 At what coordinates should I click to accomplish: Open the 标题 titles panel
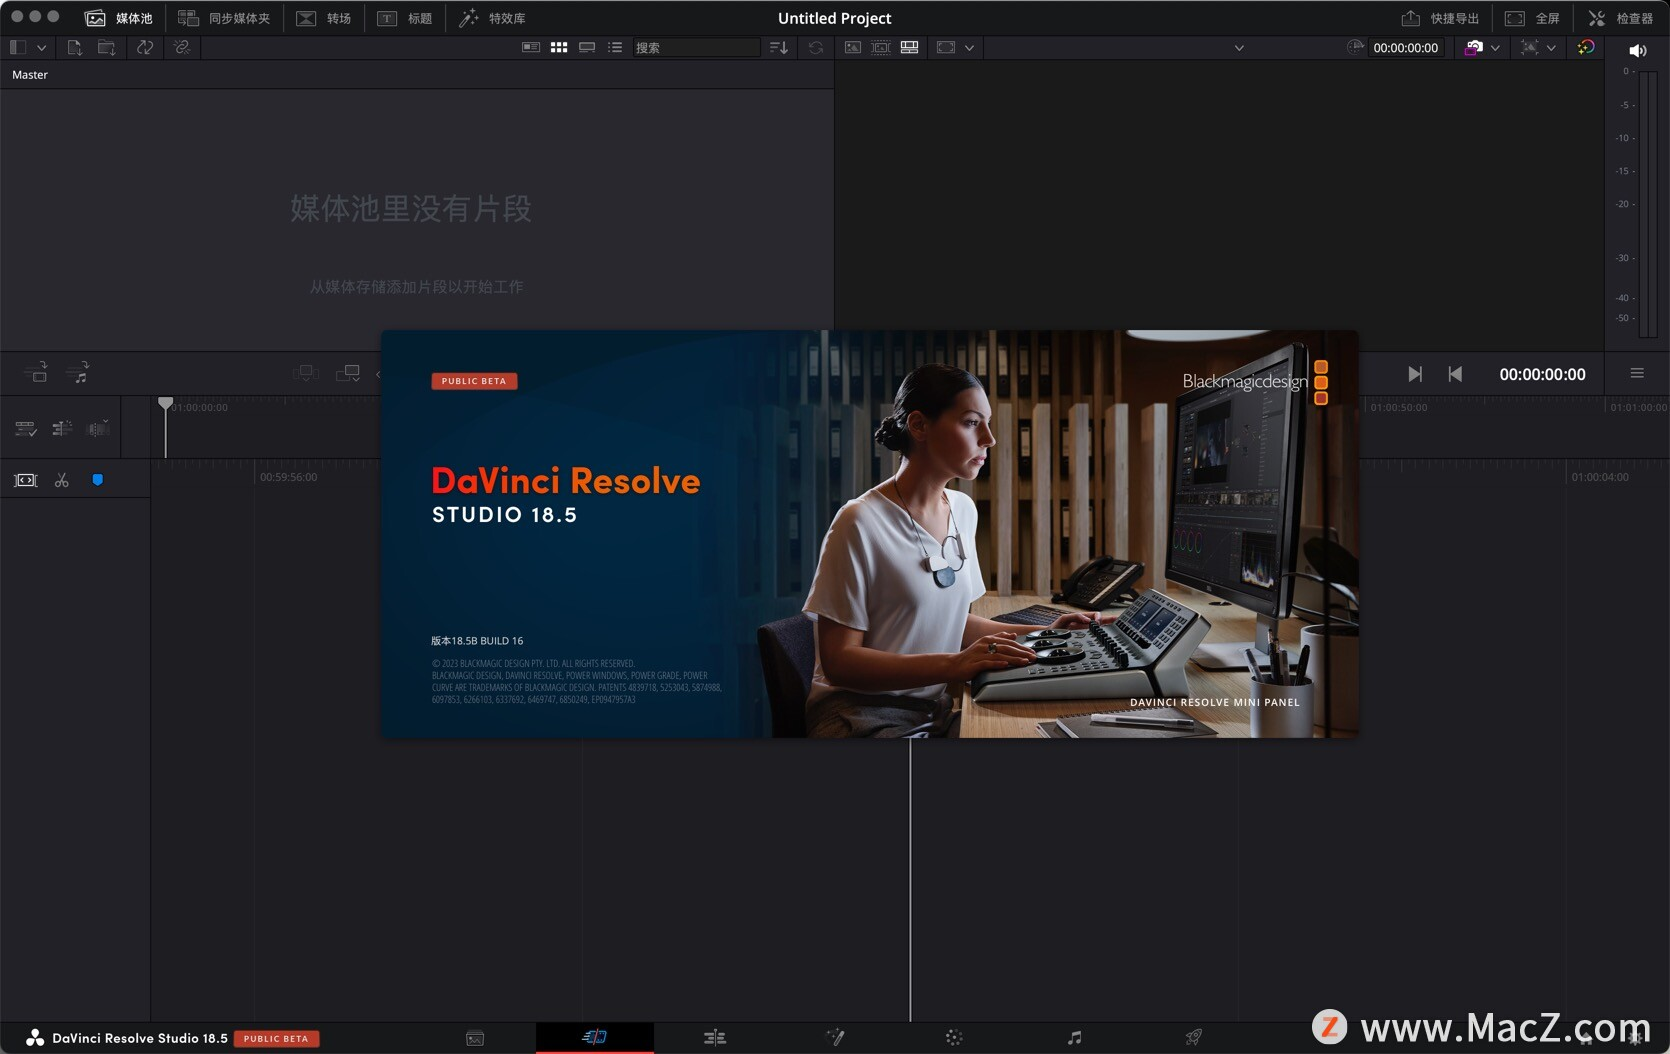405,18
